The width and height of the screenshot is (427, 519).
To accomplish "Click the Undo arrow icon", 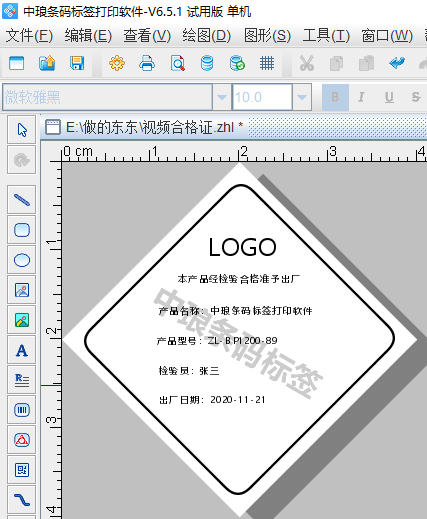I will (397, 63).
